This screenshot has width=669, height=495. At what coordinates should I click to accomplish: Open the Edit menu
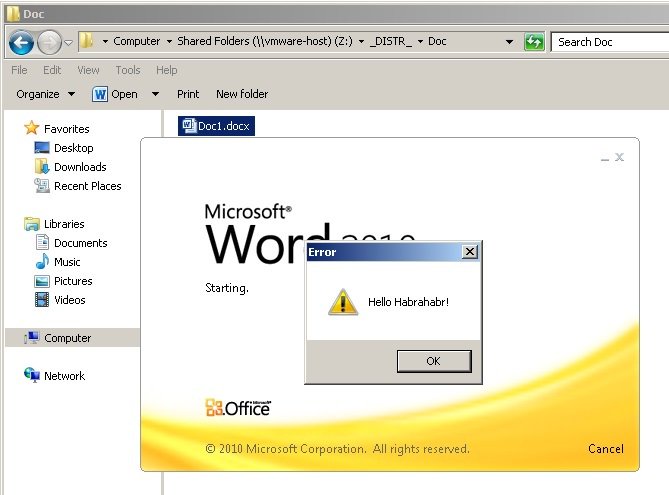[x=52, y=70]
